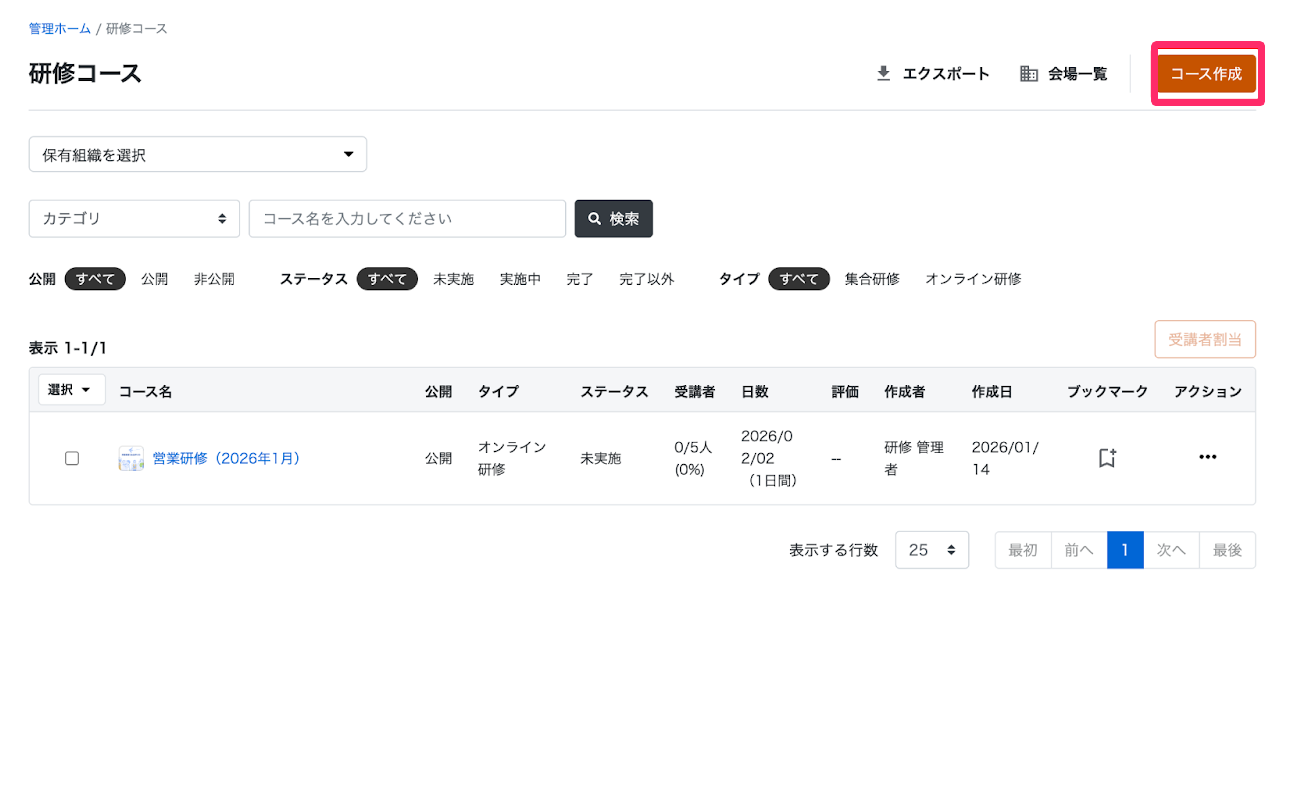Click the ステータス column header
Viewport: 1290px width, 810px height.
point(614,392)
